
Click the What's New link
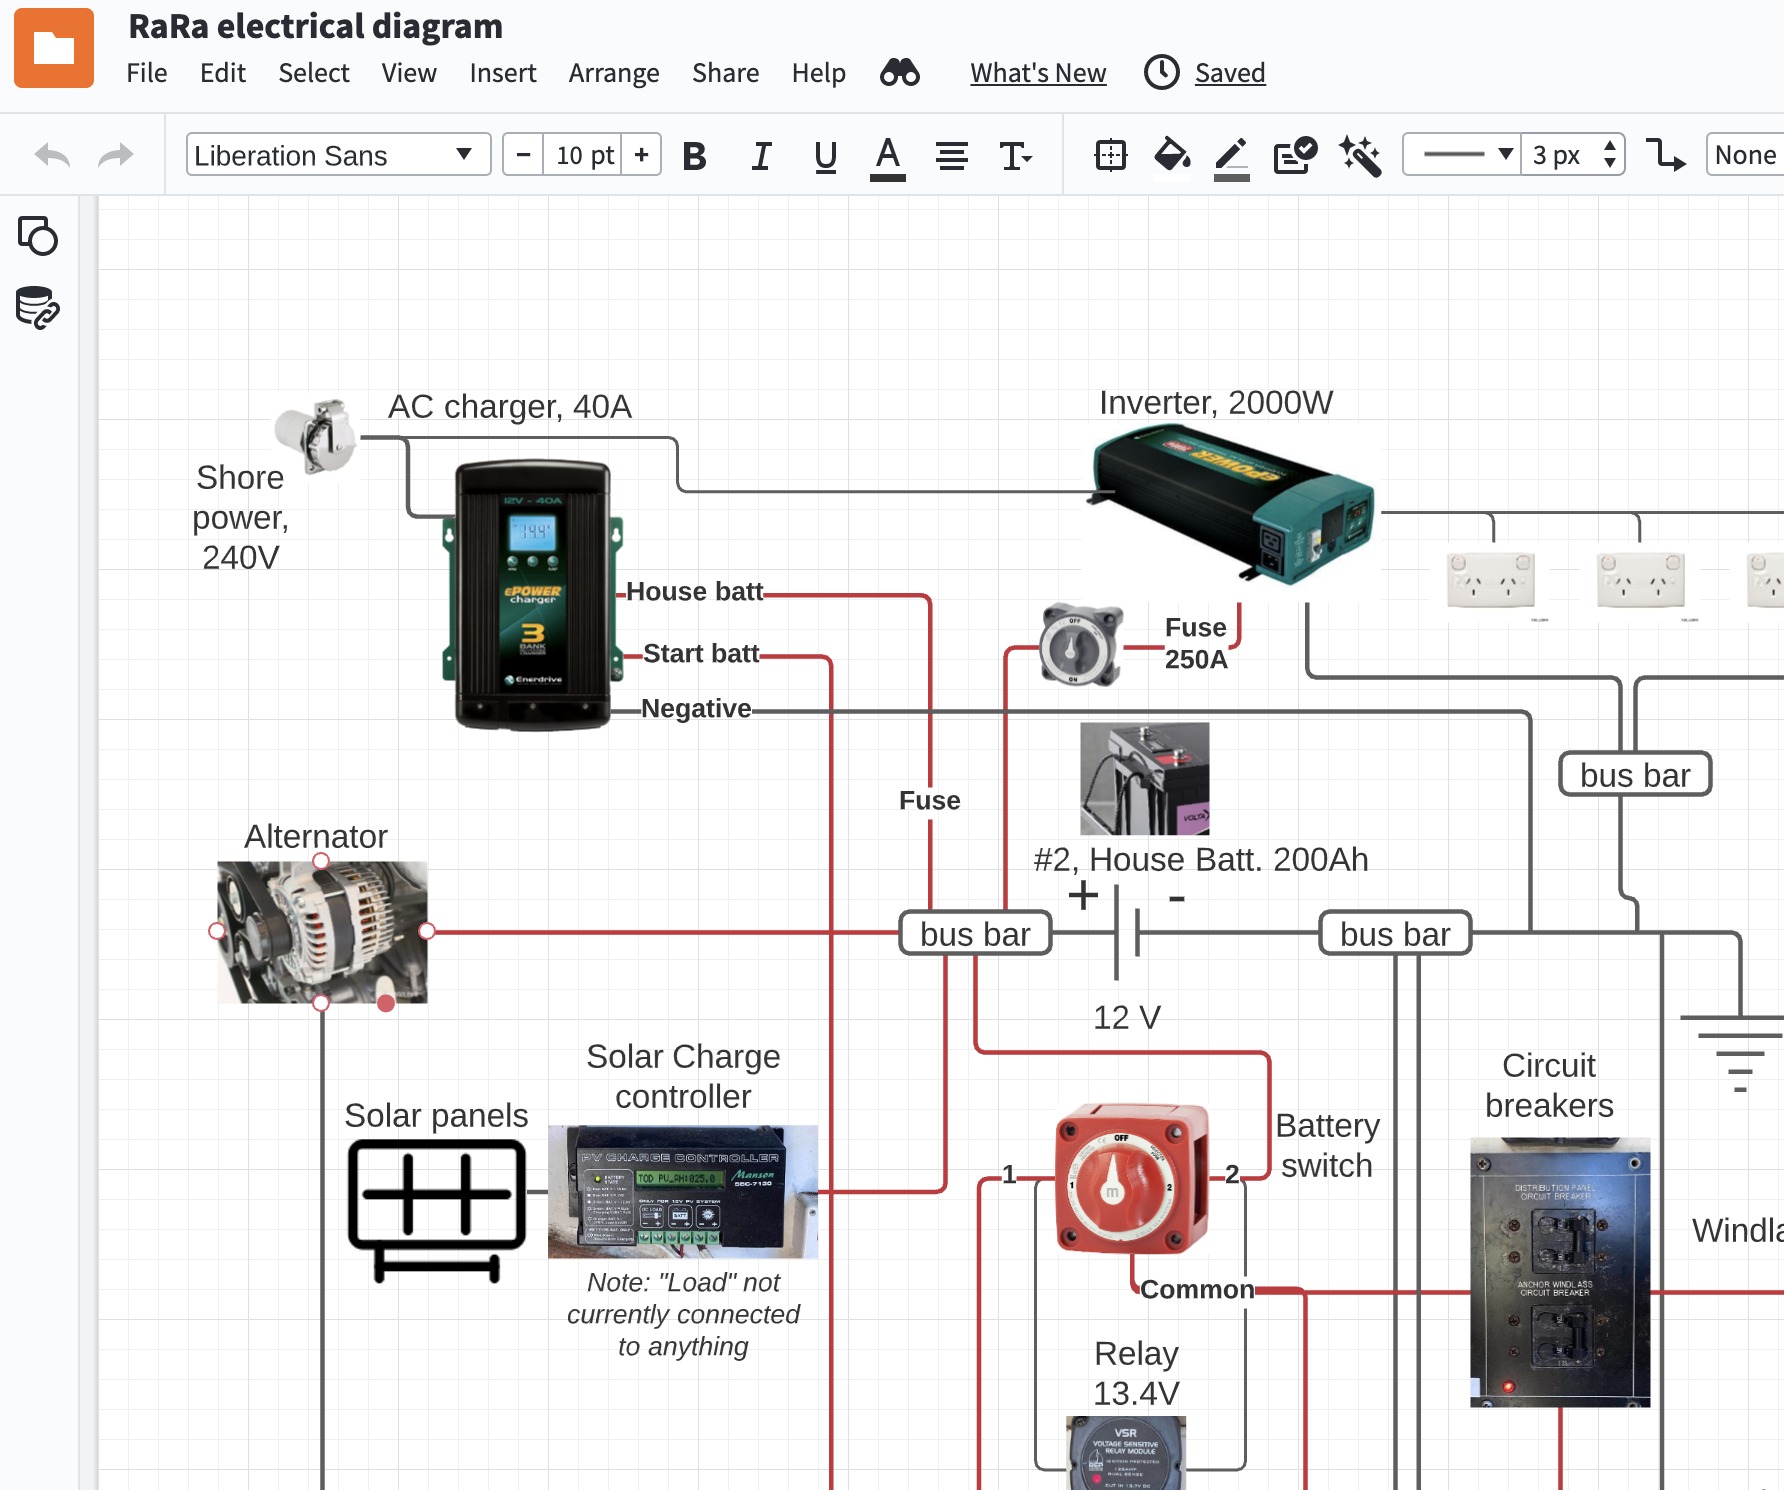click(1038, 73)
